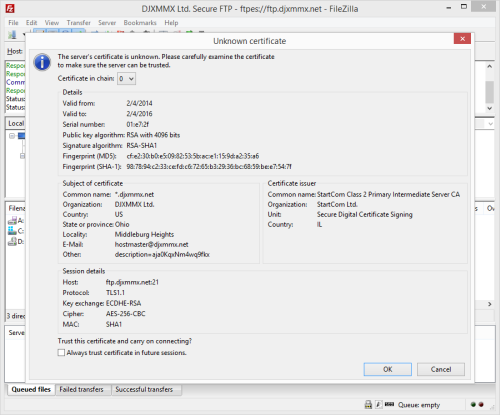Click the cipher value 'AES-256-CBC'
This screenshot has width=500, height=415.
point(126,314)
